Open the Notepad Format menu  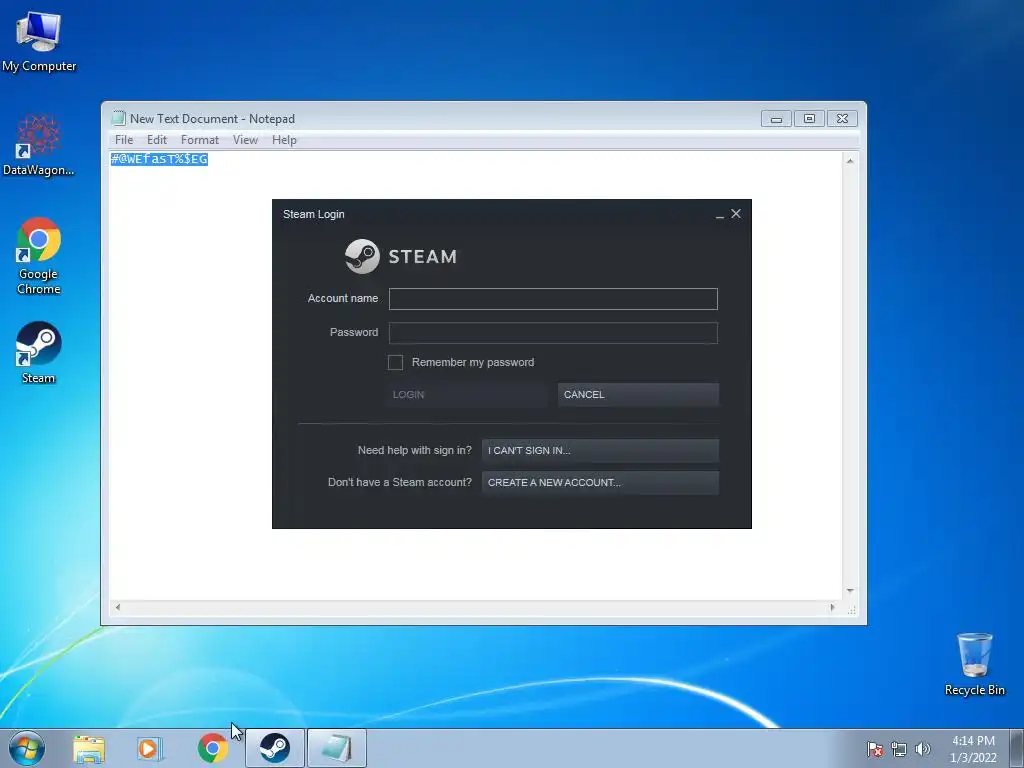200,140
